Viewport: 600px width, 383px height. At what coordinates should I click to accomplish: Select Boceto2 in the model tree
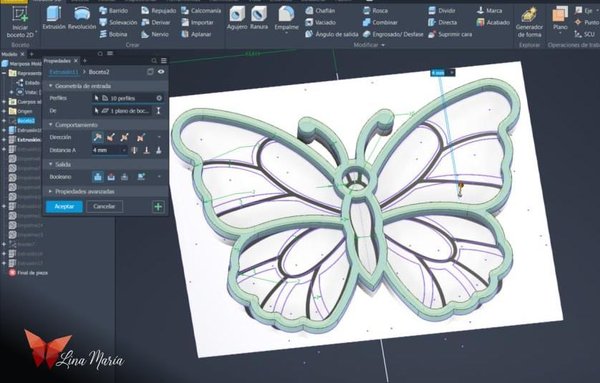tap(26, 121)
